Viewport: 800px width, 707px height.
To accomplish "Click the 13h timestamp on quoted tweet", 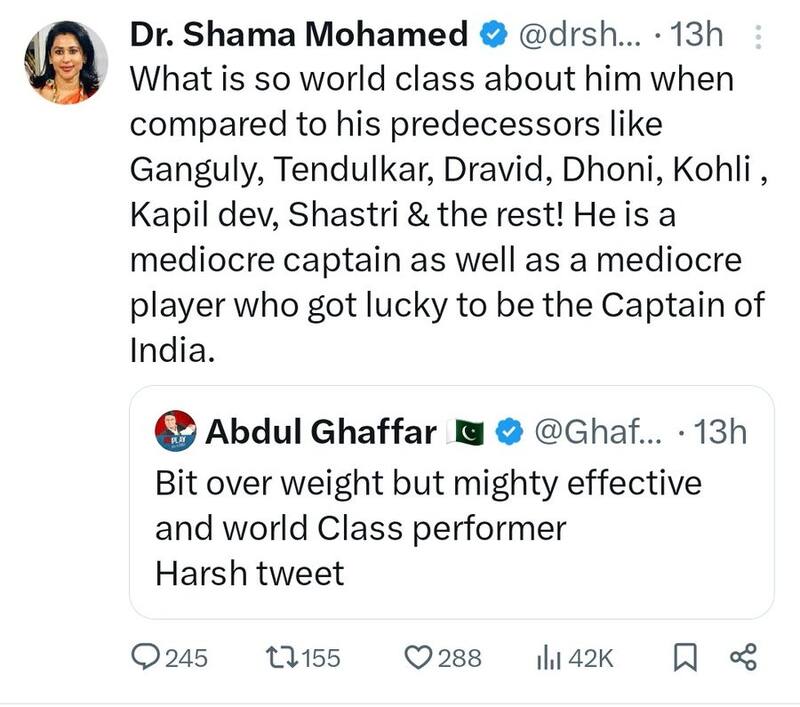I will 720,432.
